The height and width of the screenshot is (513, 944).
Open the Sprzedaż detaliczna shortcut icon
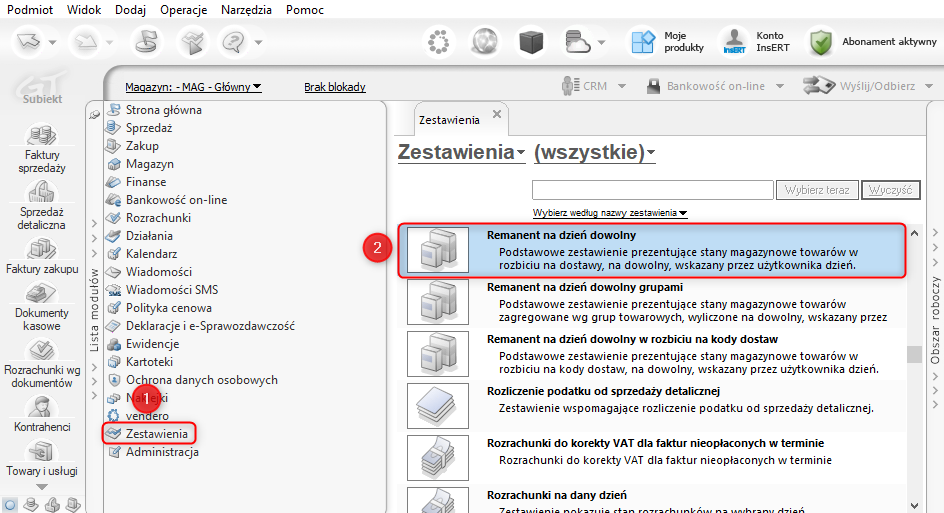tap(42, 191)
